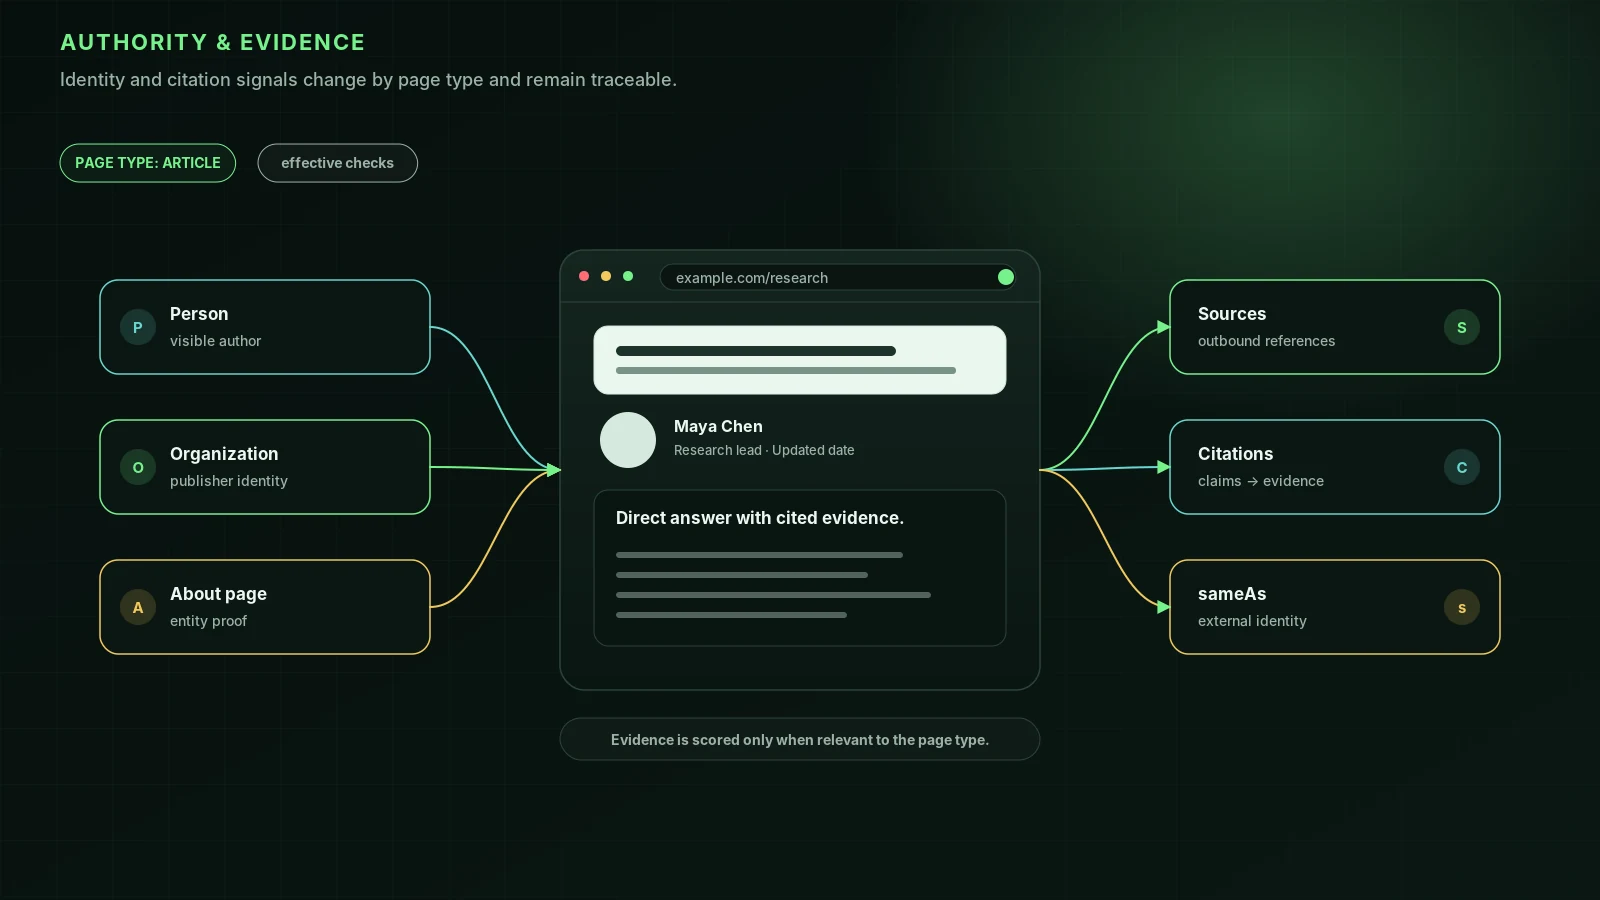Click the AUTHORITY & EVIDENCE title

(212, 42)
